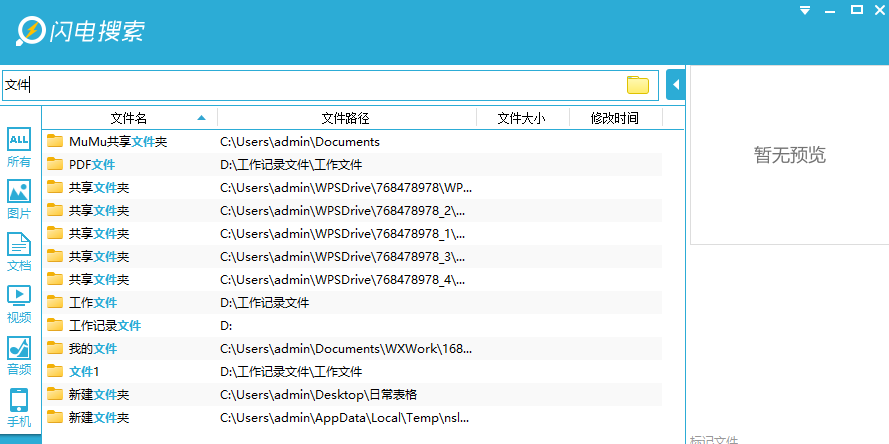Select the 工作记录文件 folder row

click(x=352, y=325)
